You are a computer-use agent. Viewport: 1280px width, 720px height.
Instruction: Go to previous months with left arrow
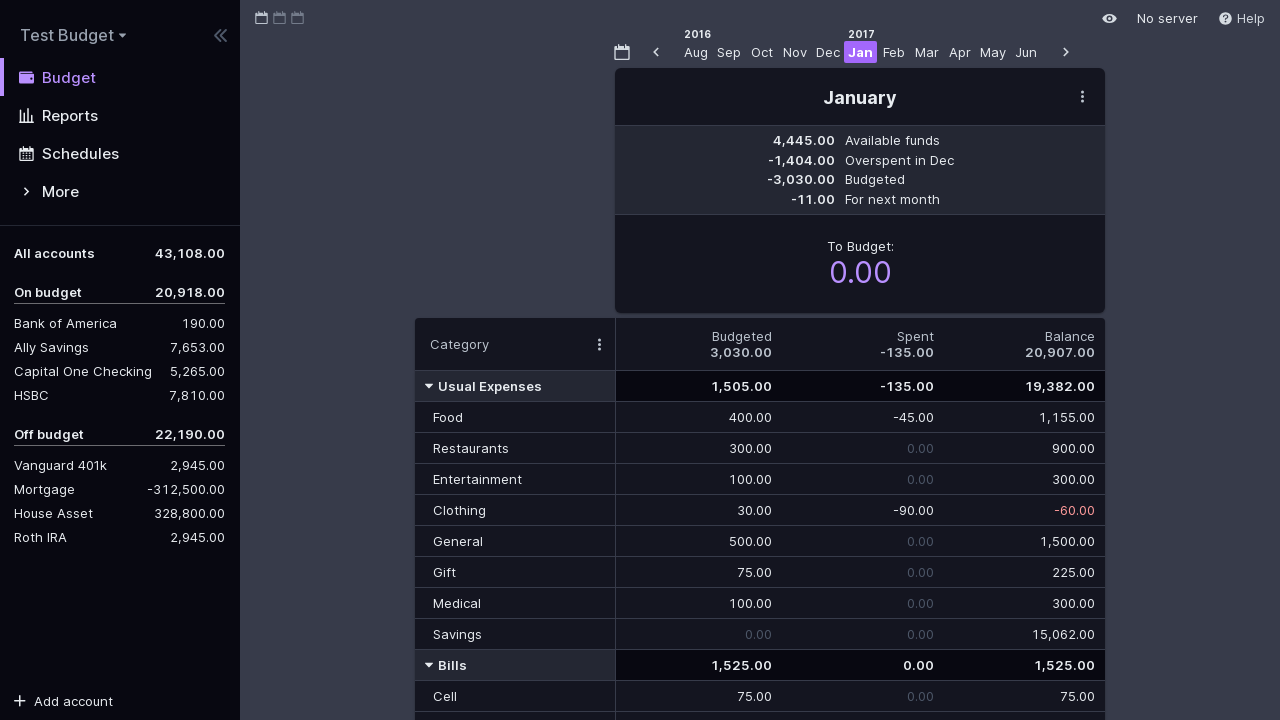click(656, 52)
